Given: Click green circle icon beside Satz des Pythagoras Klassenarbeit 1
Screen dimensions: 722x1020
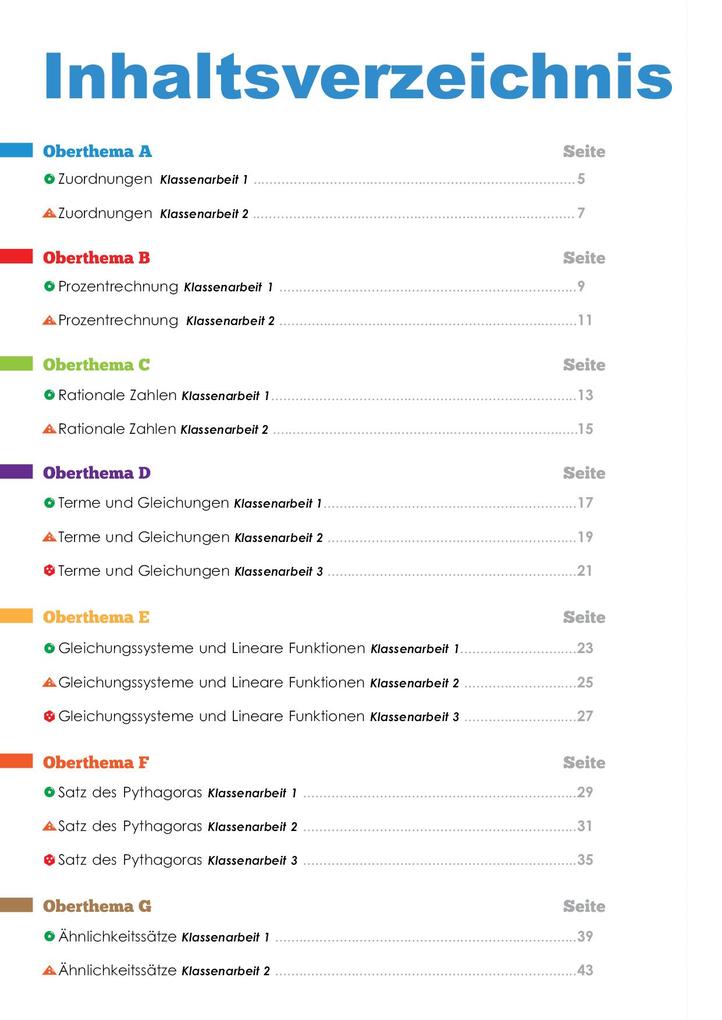Looking at the screenshot, I should [x=49, y=792].
